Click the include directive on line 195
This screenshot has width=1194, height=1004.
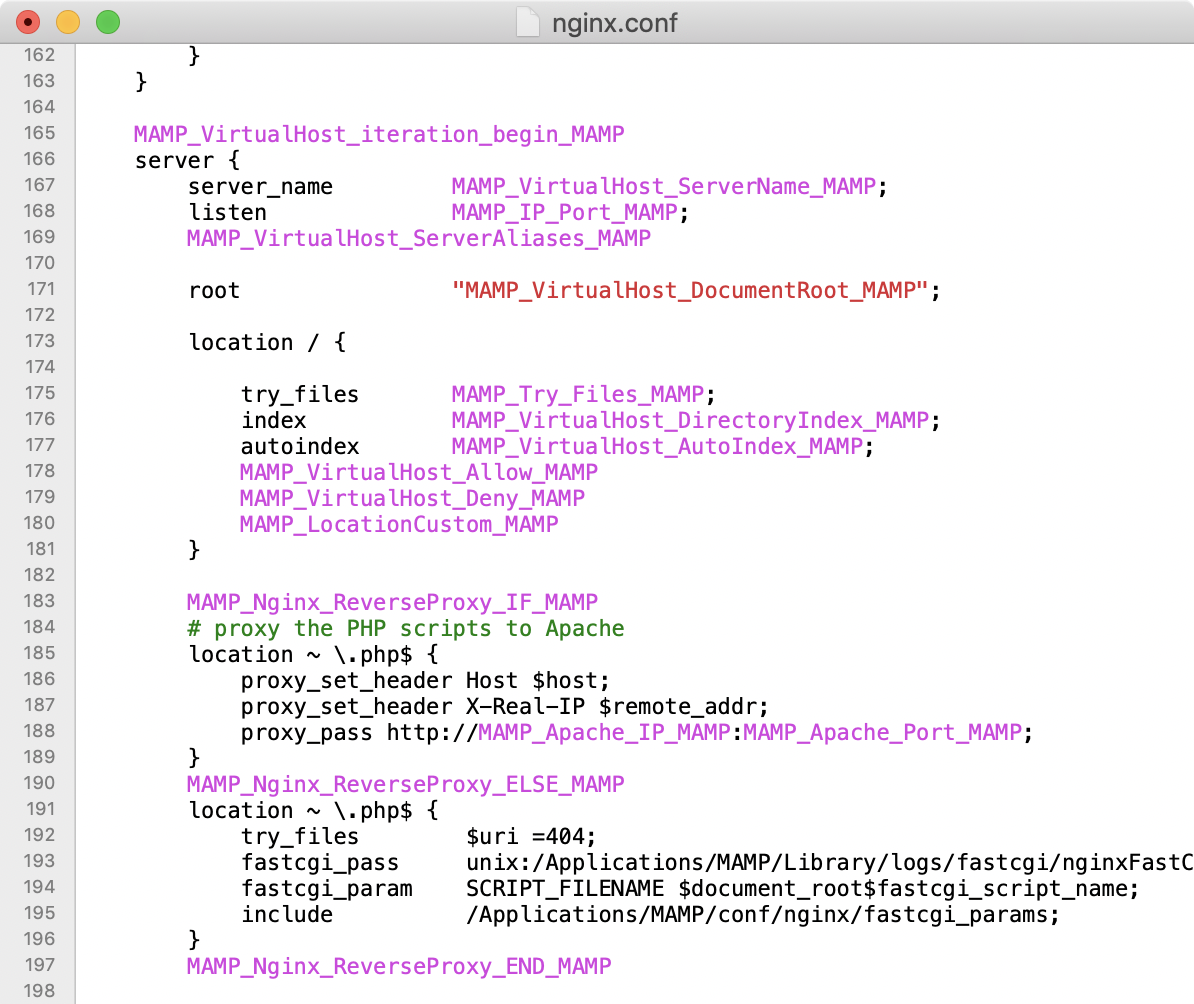pyautogui.click(x=286, y=914)
